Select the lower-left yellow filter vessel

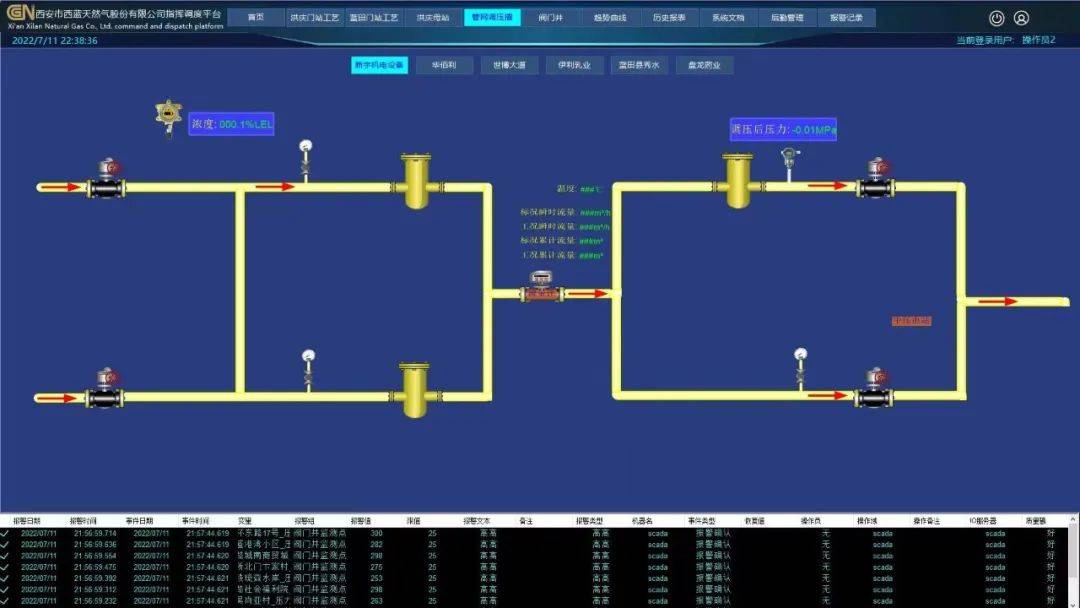pos(413,390)
